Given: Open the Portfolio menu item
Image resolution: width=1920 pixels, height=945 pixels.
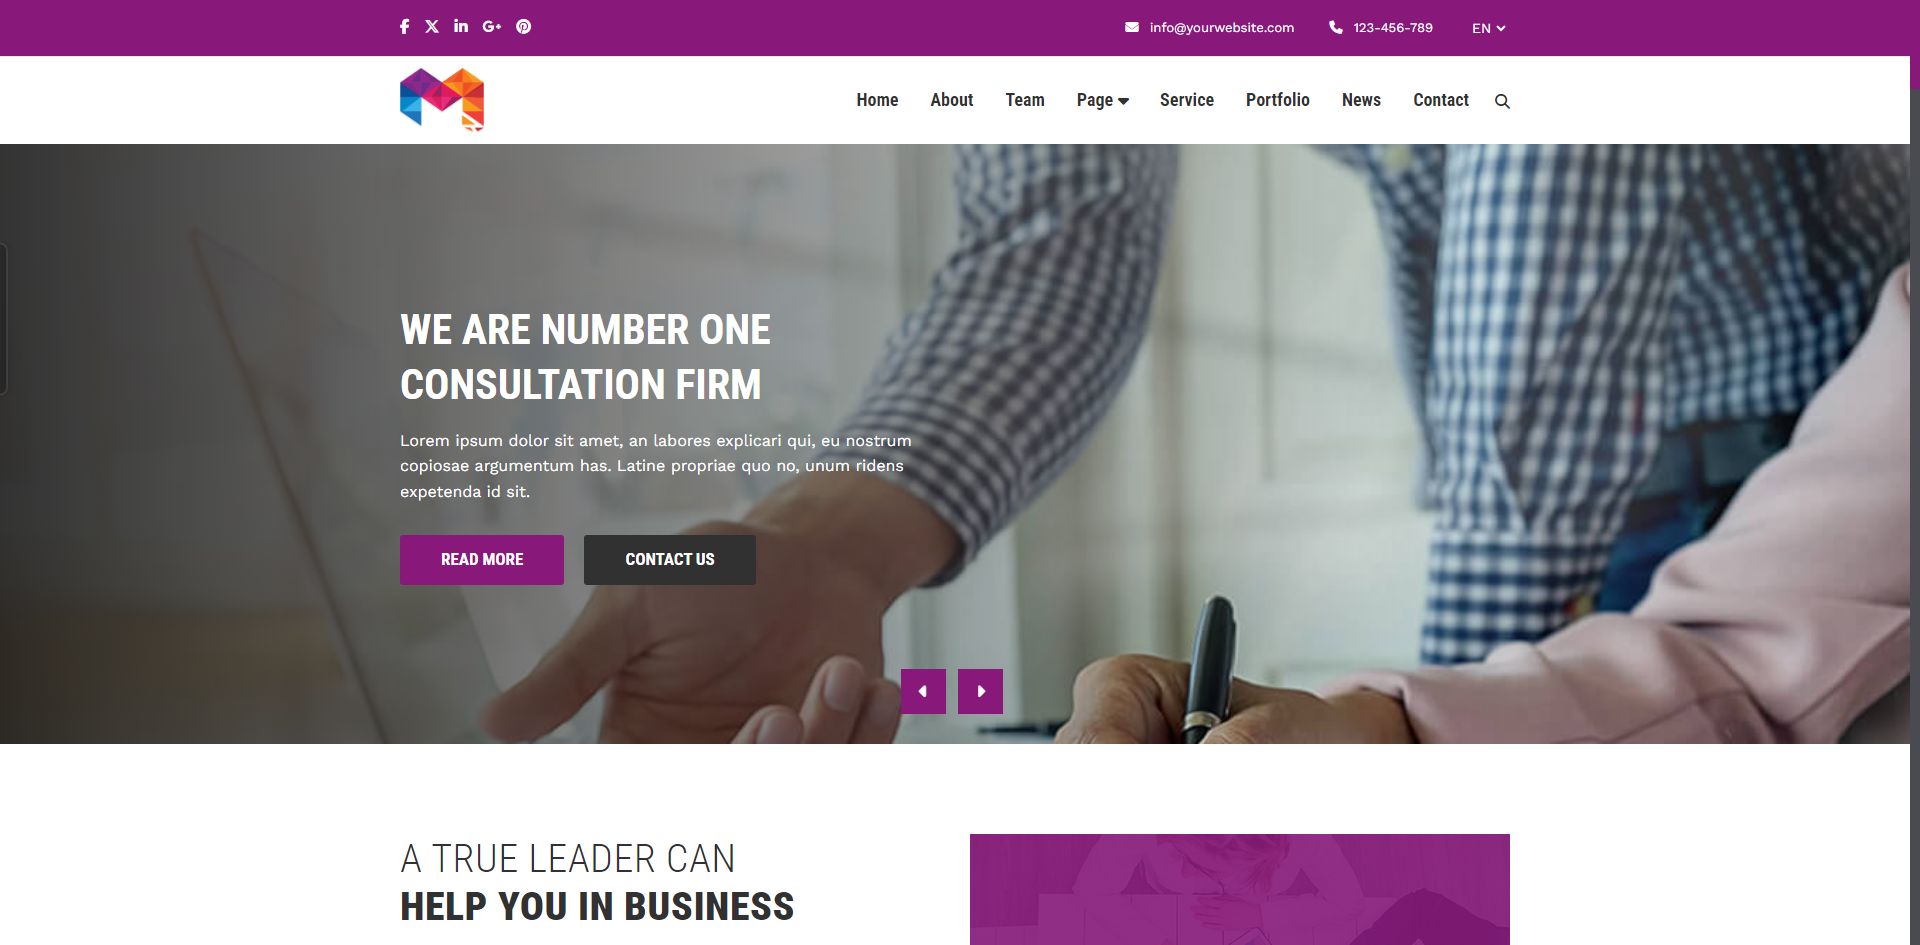Looking at the screenshot, I should [x=1277, y=100].
